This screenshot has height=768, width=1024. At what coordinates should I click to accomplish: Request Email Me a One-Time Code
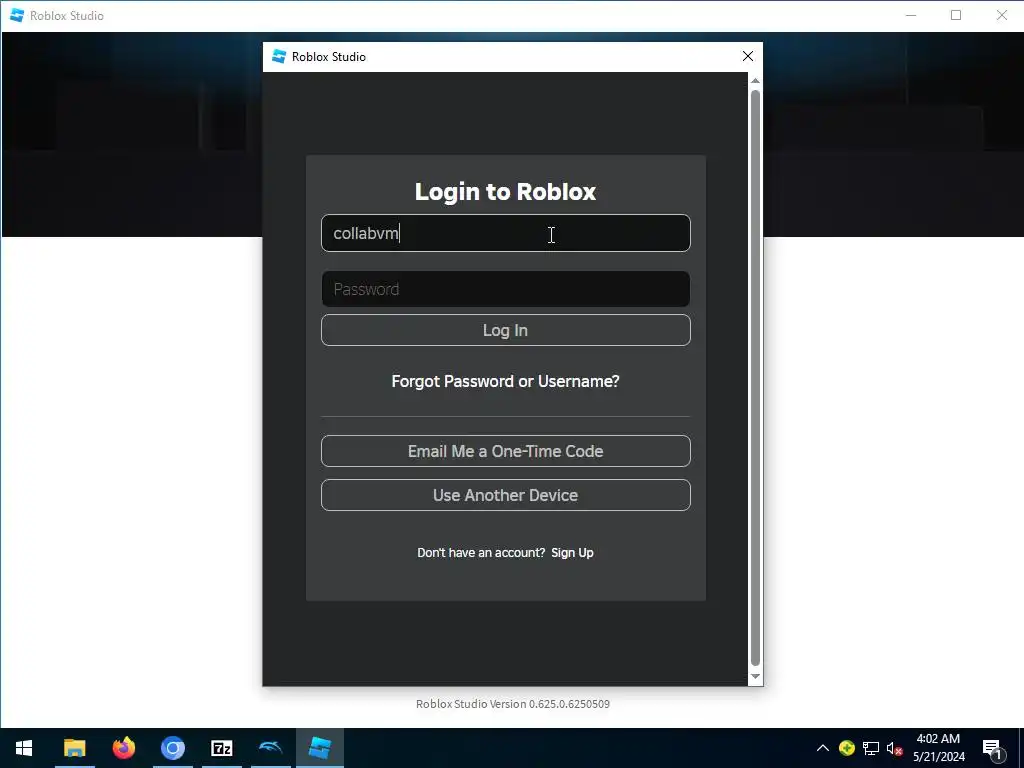pyautogui.click(x=505, y=451)
